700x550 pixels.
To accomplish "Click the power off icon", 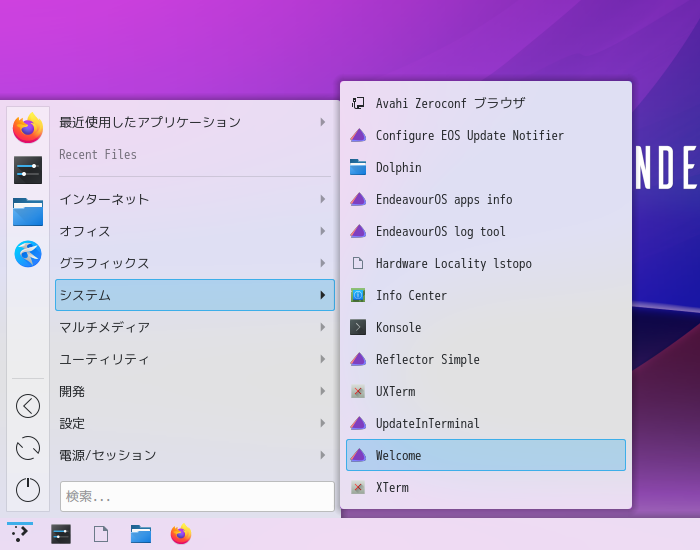I will 28,490.
